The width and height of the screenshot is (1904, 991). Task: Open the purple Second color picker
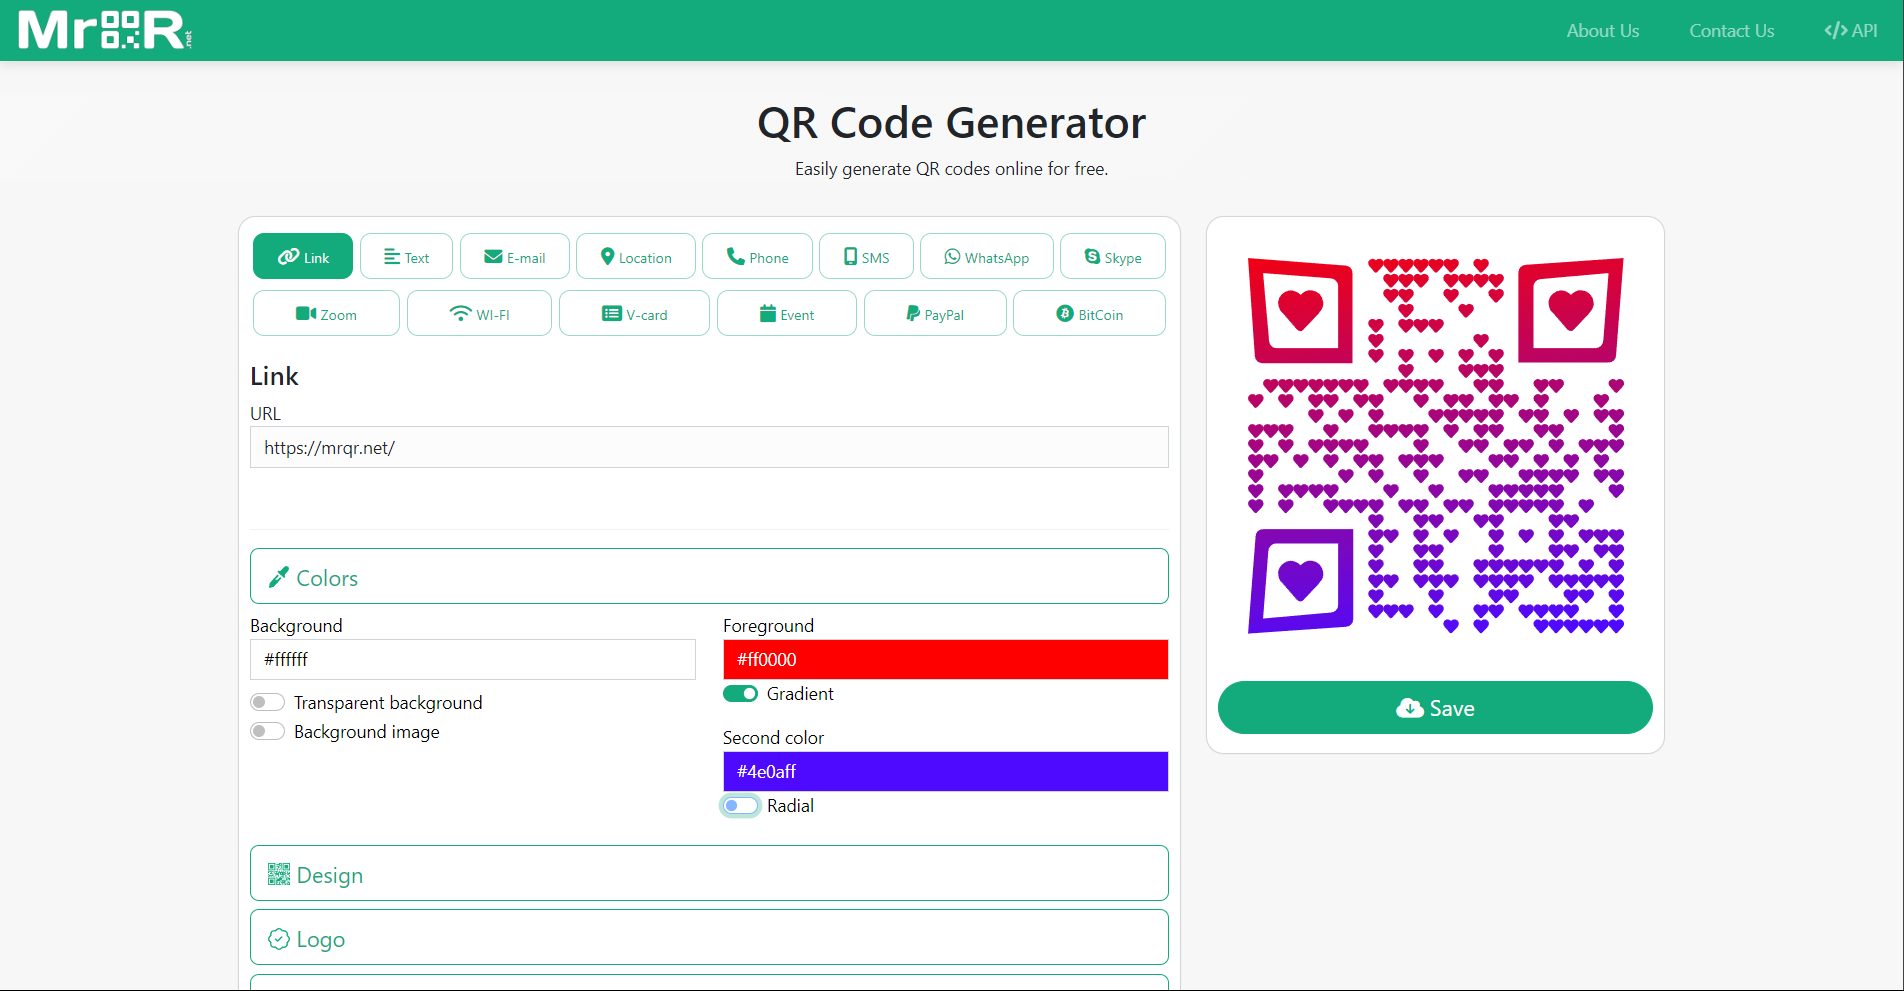tap(945, 771)
